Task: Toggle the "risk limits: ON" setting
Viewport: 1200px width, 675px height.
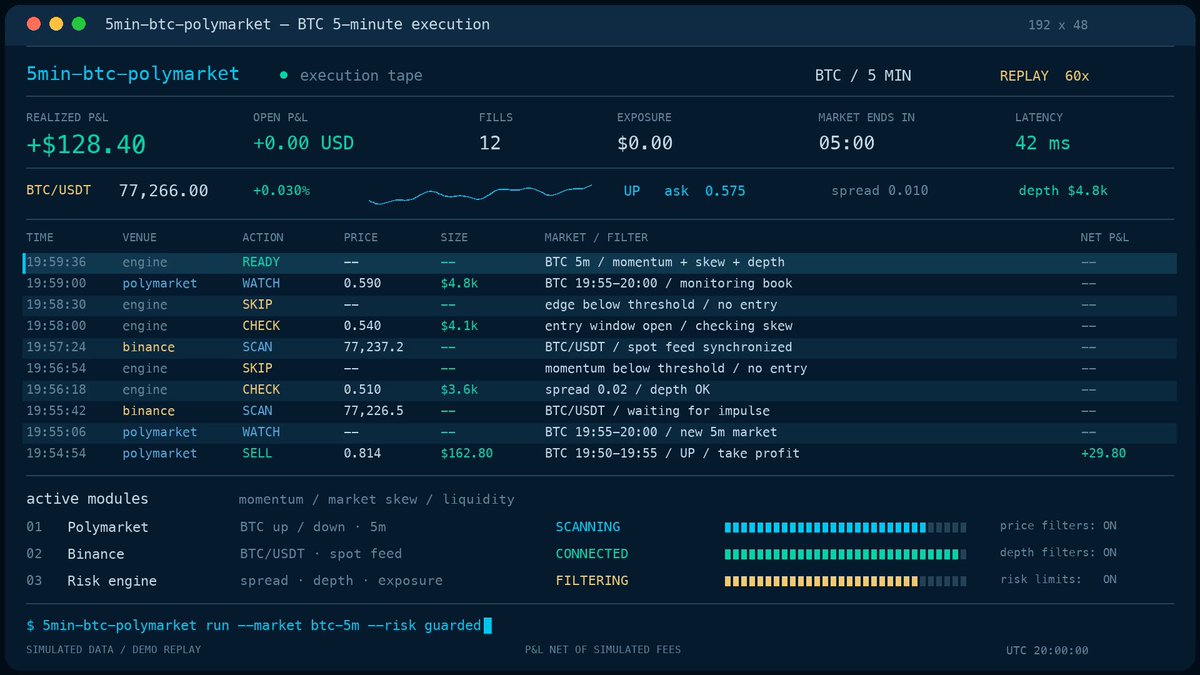Action: [x=1058, y=580]
